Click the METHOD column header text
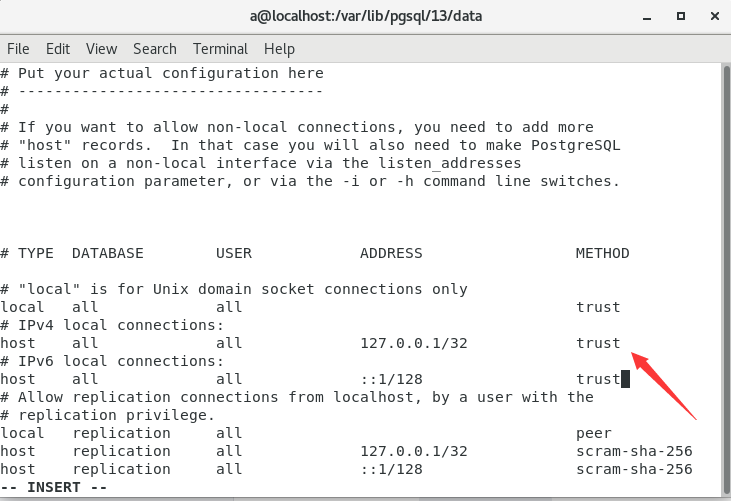The width and height of the screenshot is (731, 501). [602, 253]
